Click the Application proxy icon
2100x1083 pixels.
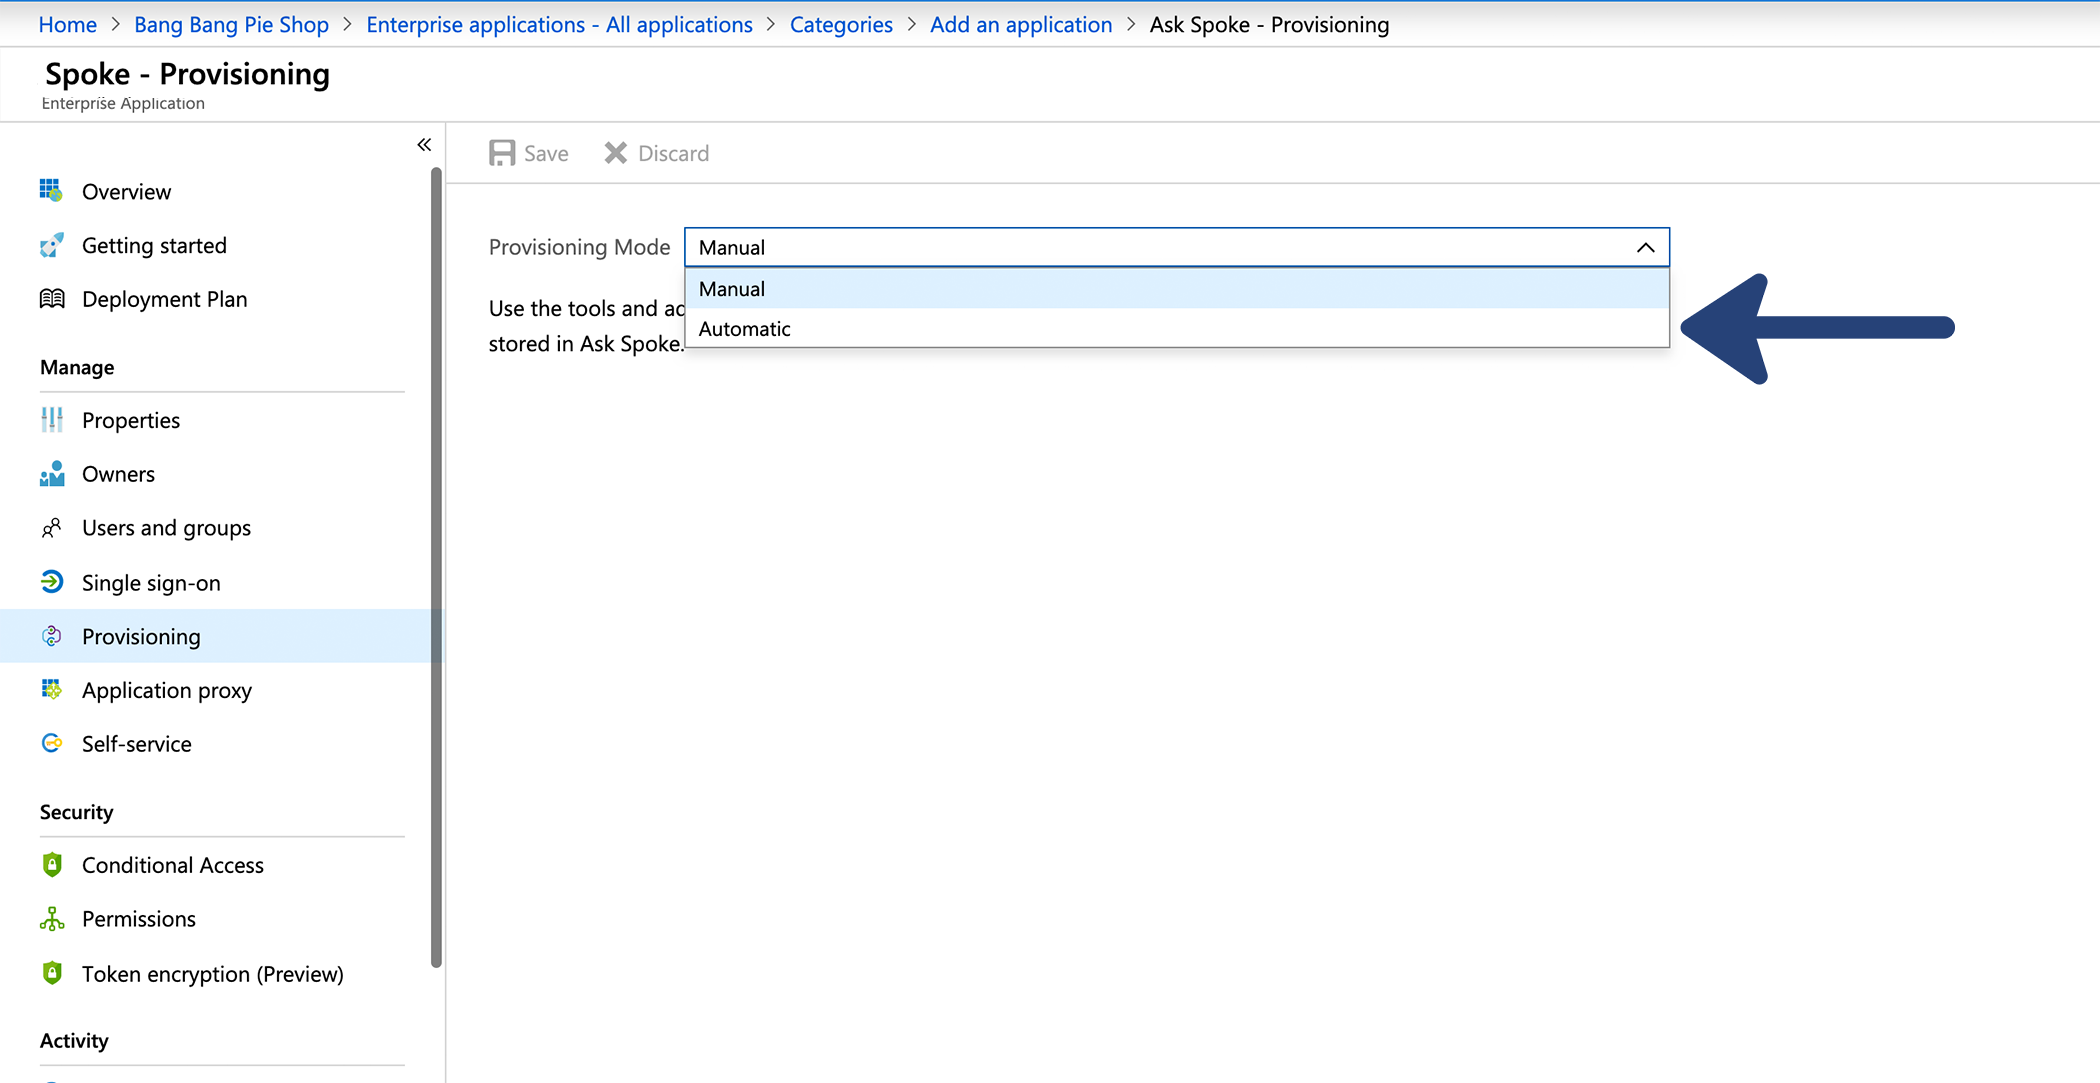coord(51,690)
